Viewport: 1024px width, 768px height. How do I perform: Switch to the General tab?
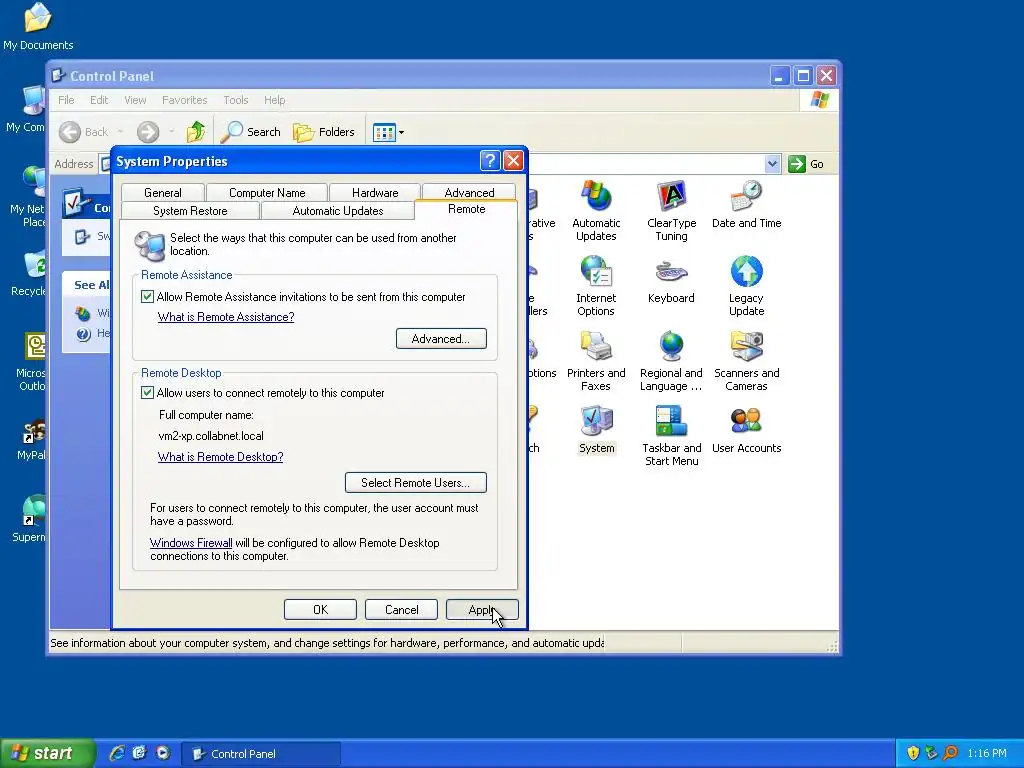tap(163, 193)
